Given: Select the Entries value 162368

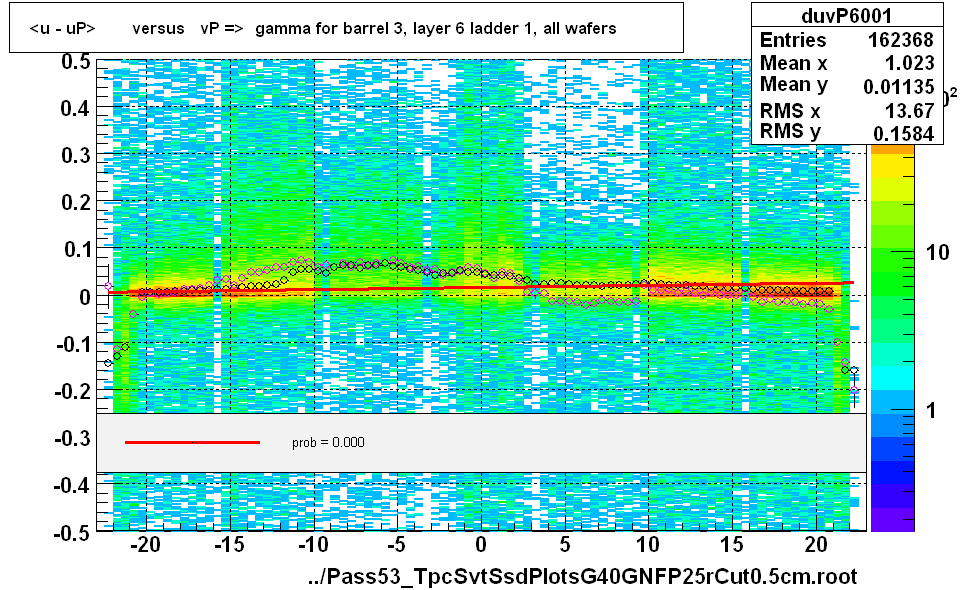Looking at the screenshot, I should (x=900, y=40).
